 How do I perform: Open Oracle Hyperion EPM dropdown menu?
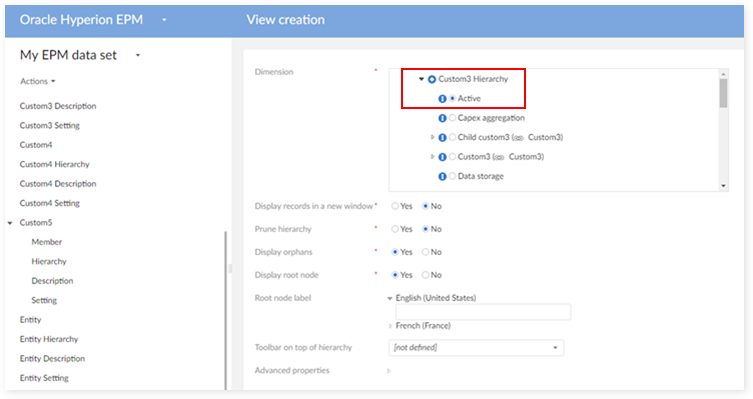tap(164, 20)
